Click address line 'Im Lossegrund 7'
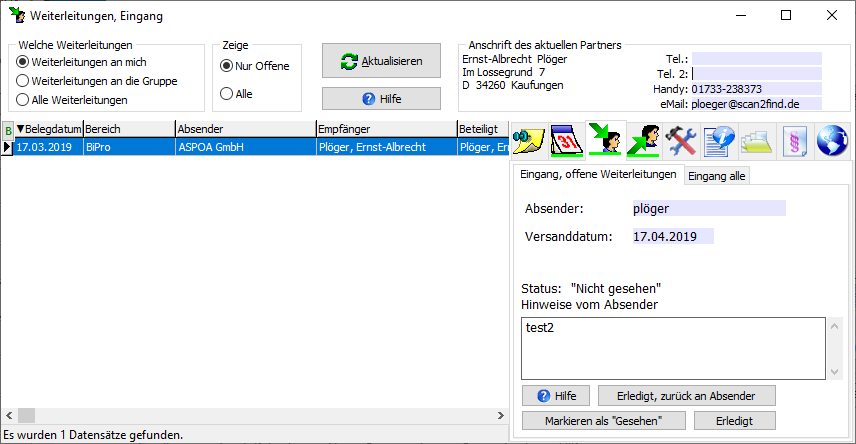Viewport: 856px width, 444px height. [503, 72]
